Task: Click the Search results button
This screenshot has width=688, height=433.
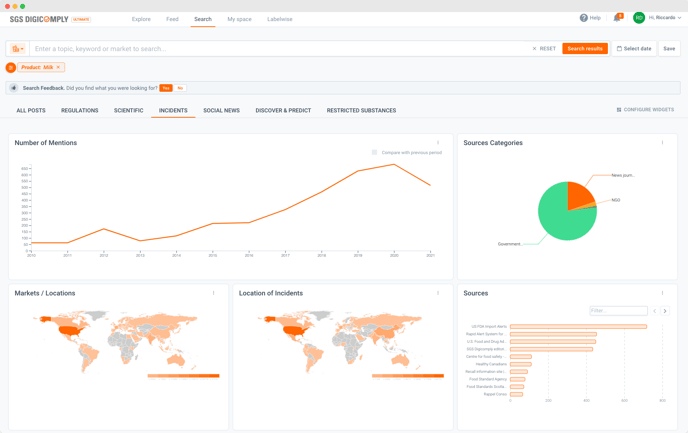Action: pyautogui.click(x=585, y=48)
